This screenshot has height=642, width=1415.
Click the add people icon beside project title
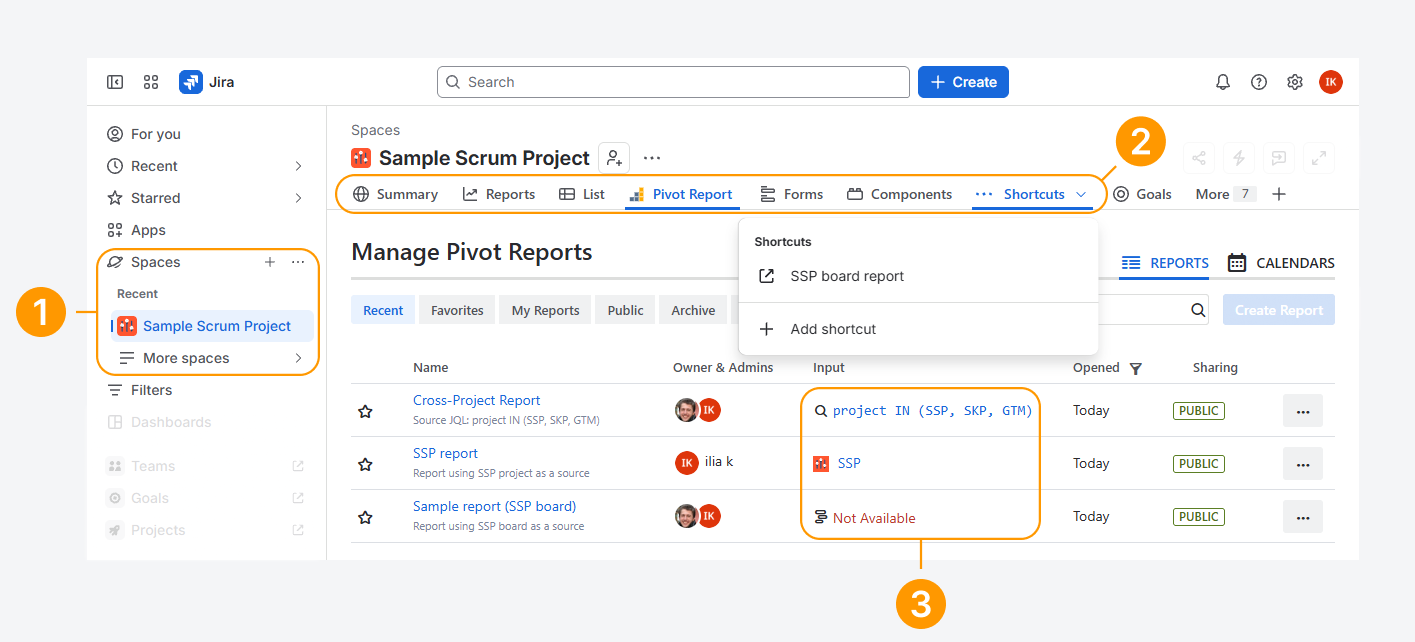(614, 158)
